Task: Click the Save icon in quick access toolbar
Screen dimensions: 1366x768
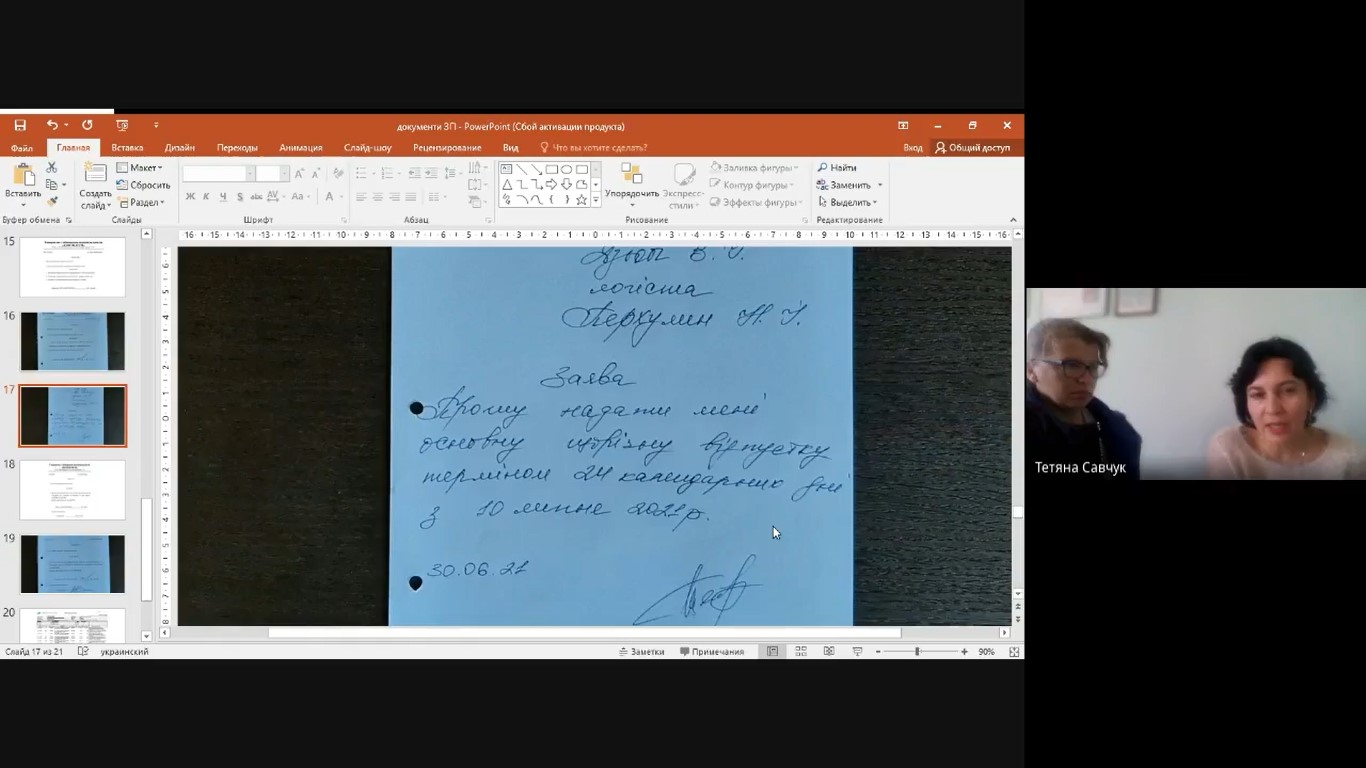Action: tap(20, 126)
